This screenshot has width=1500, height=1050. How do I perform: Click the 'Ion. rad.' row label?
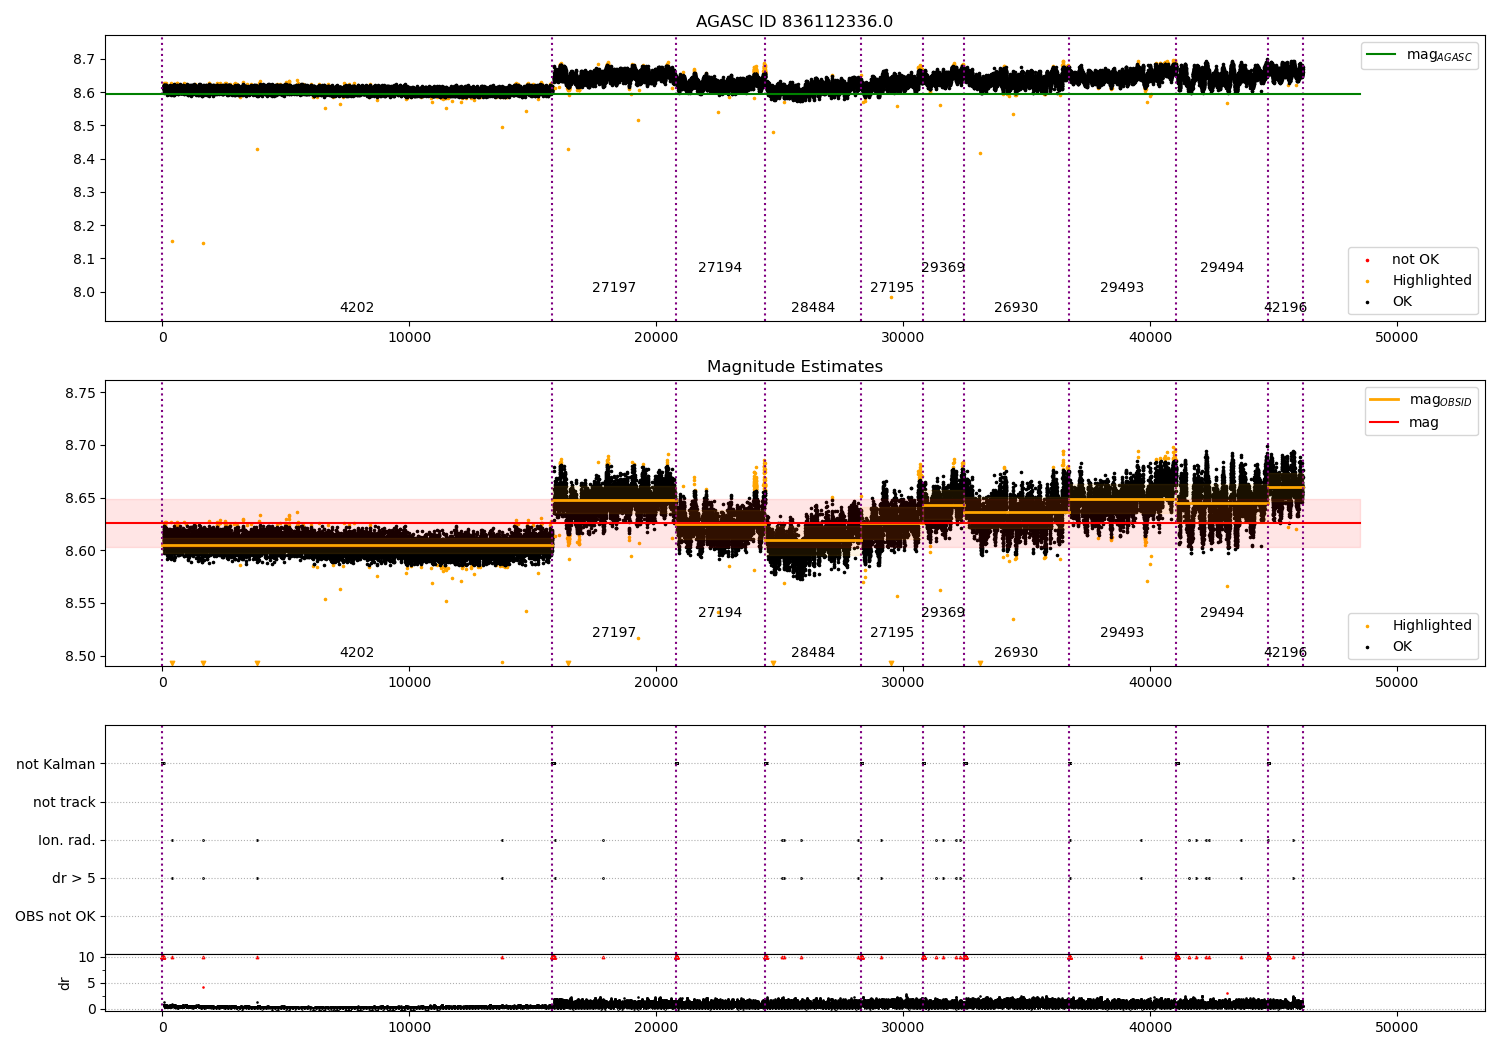pos(67,840)
